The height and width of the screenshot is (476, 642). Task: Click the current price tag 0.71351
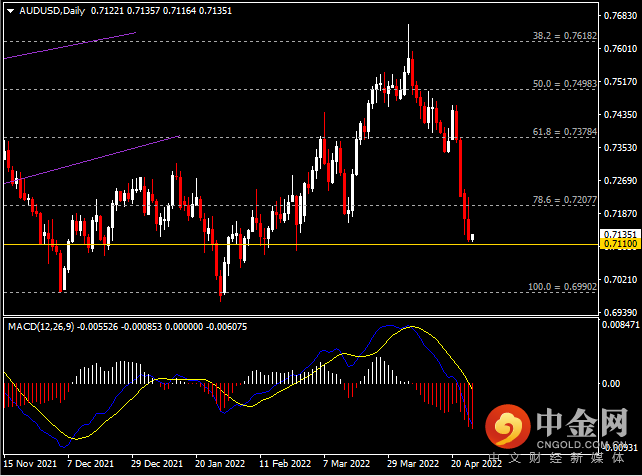click(621, 234)
